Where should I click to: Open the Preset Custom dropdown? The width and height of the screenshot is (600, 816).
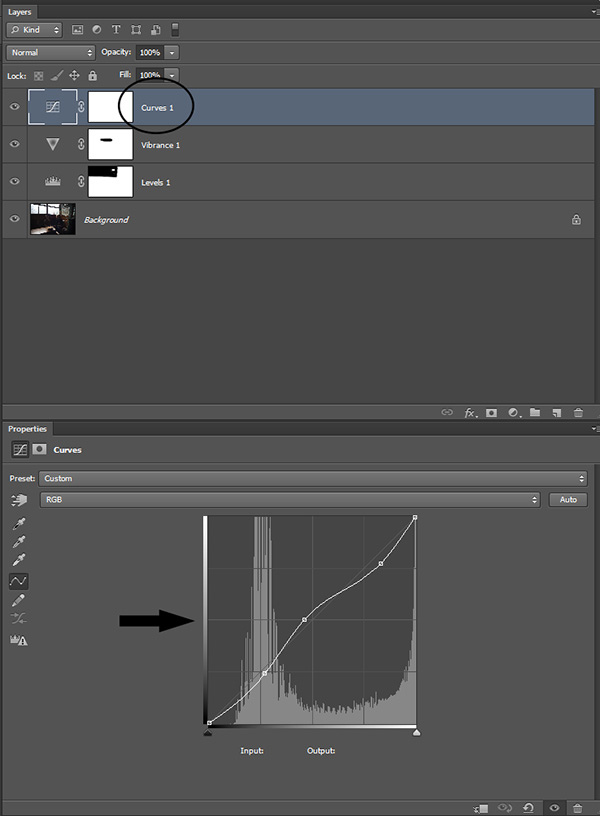(x=313, y=478)
